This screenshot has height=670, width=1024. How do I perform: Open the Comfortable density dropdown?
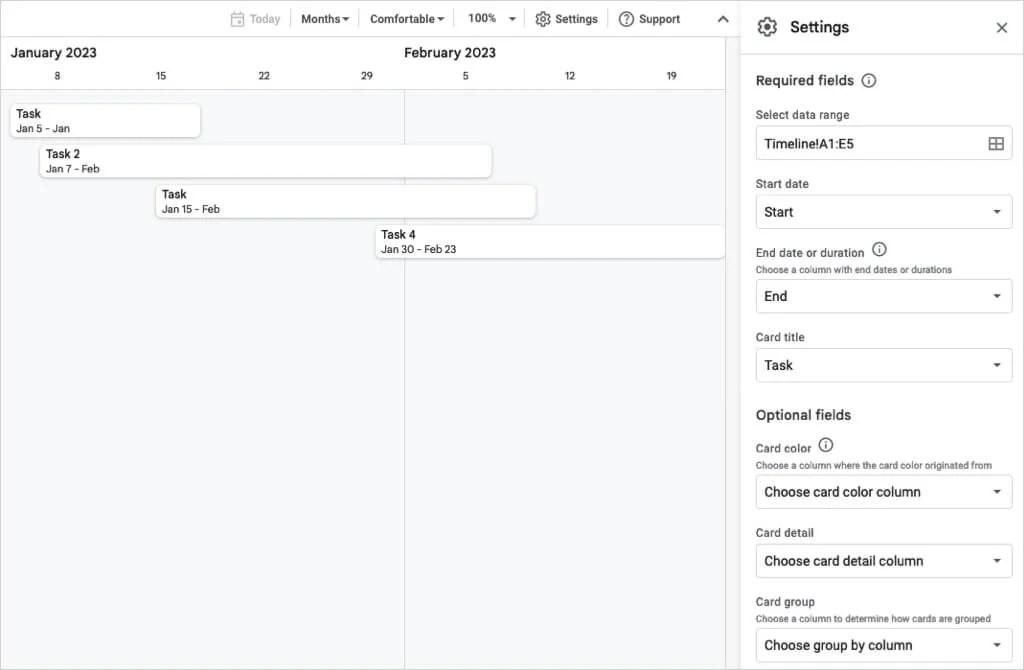(x=407, y=18)
